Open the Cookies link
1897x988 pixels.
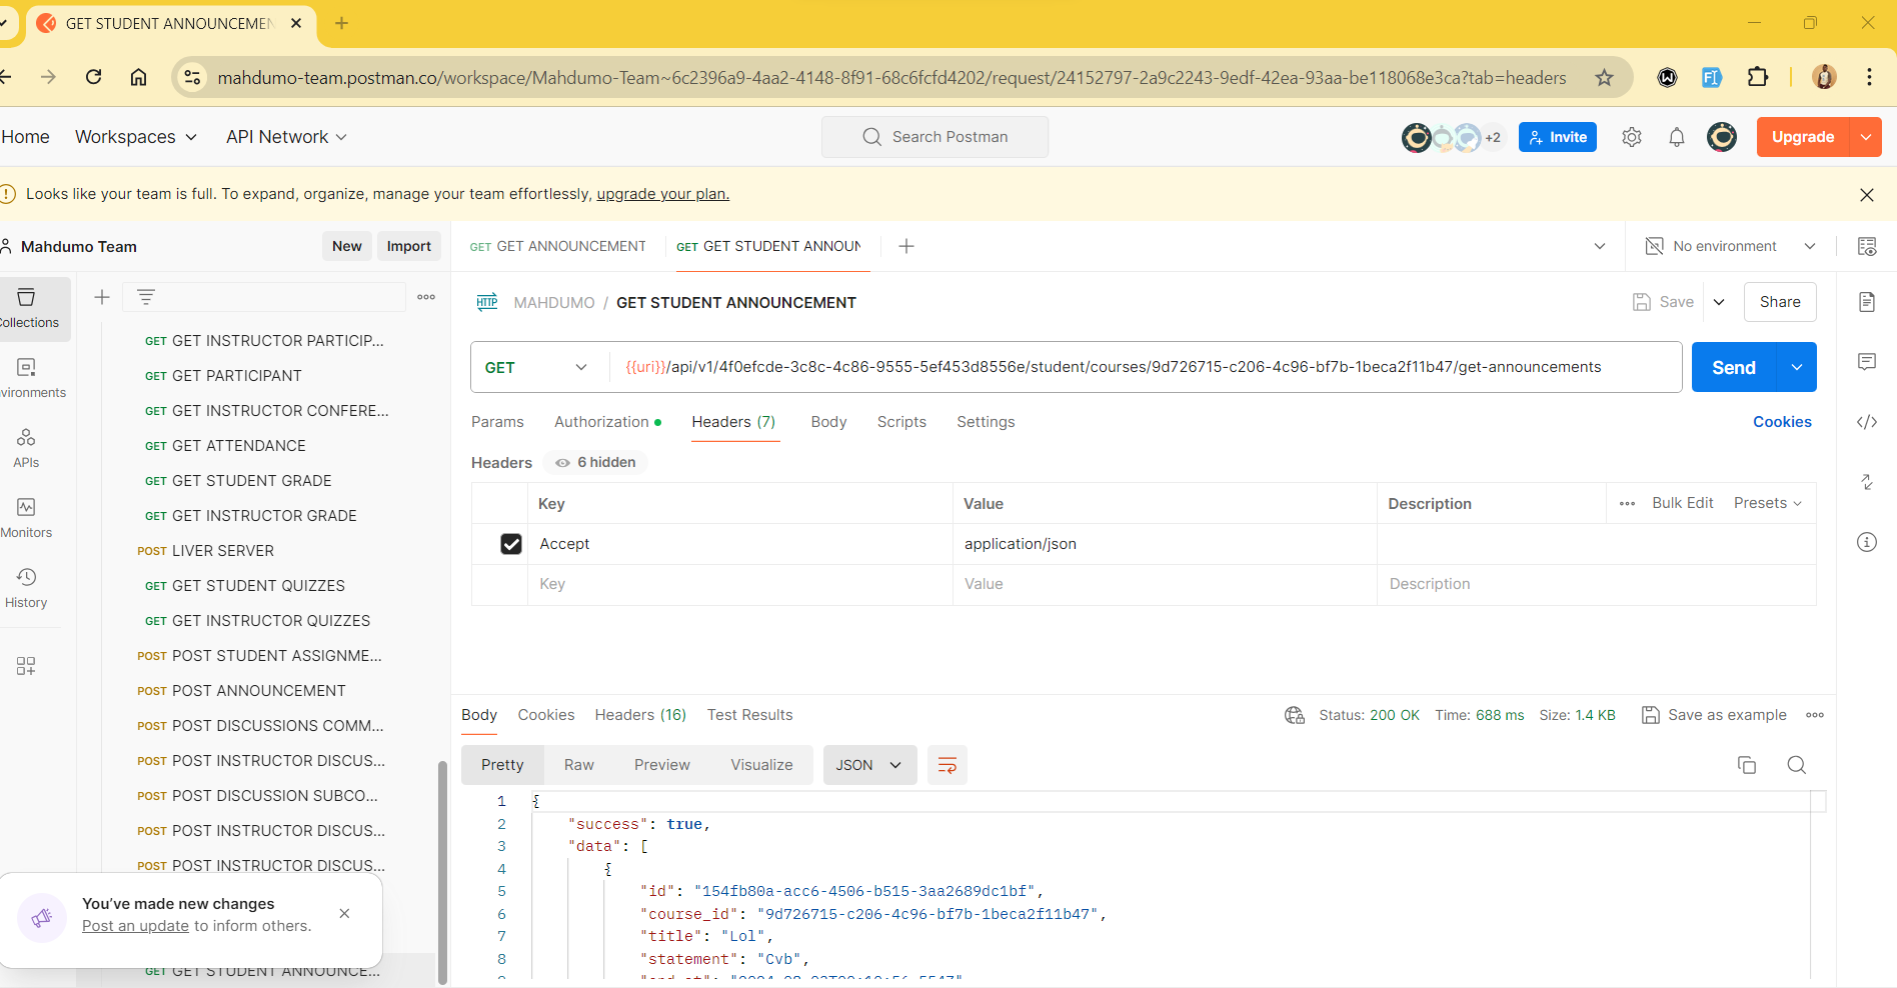tap(1782, 422)
